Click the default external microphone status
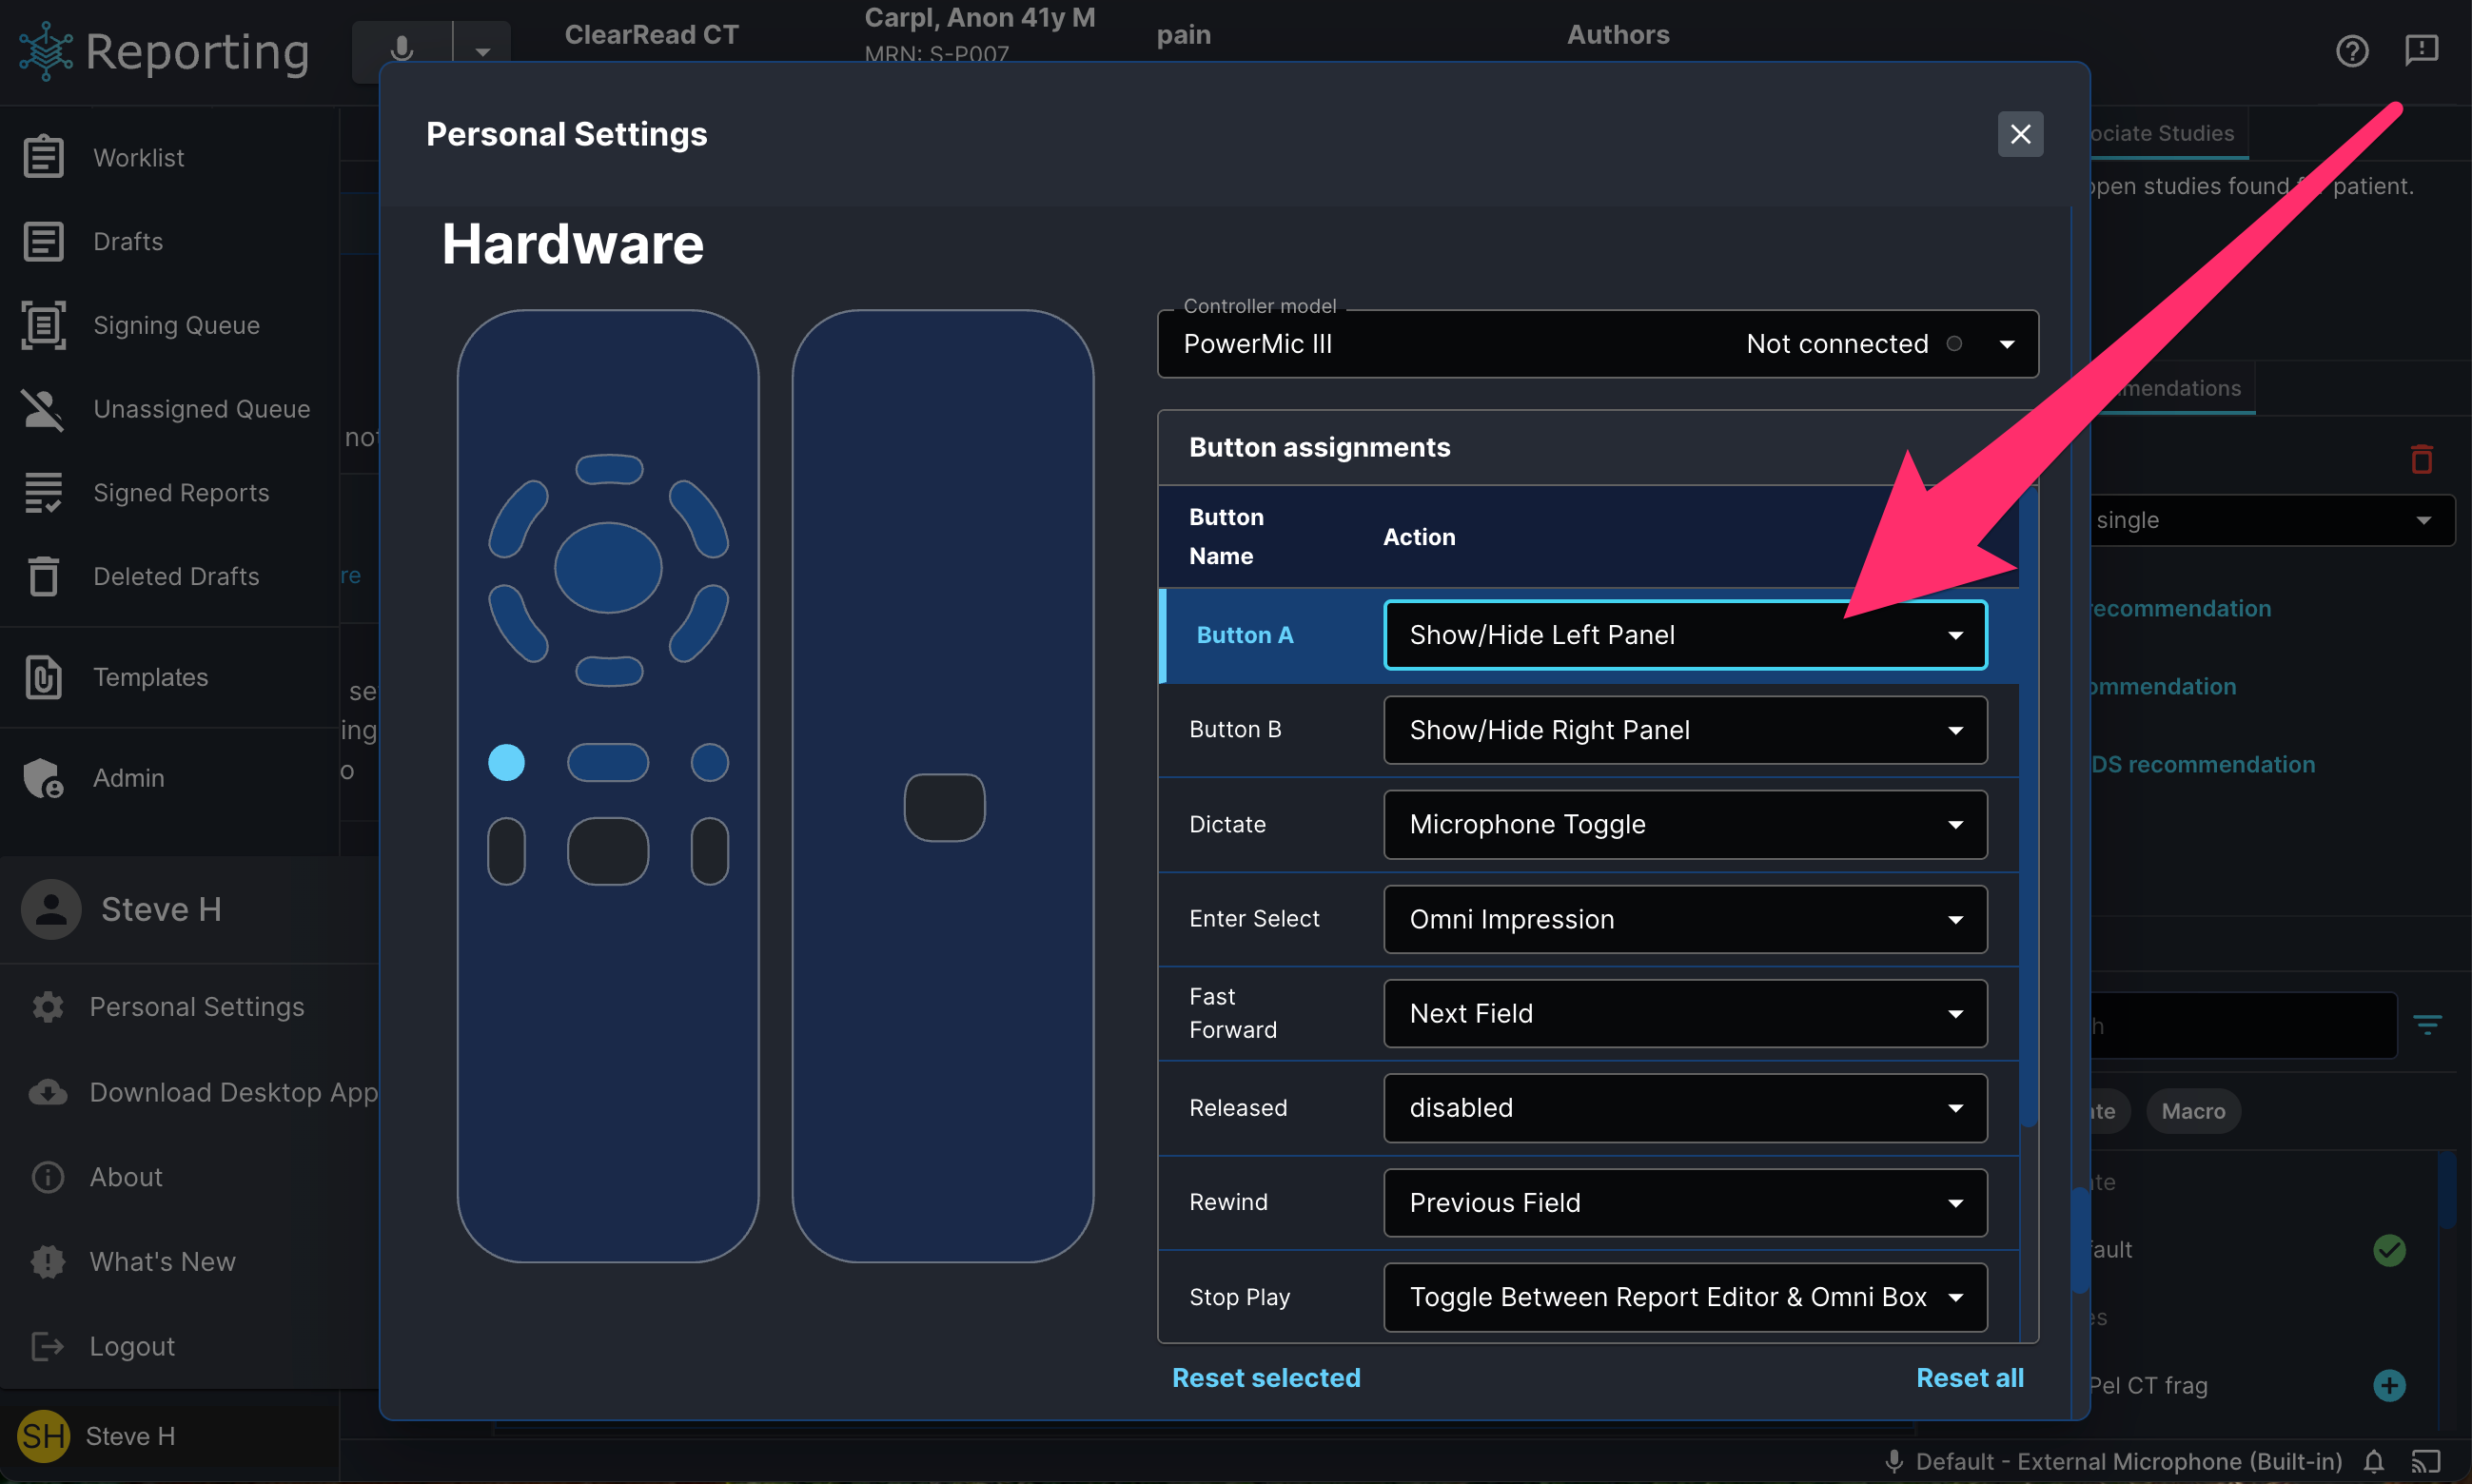This screenshot has width=2472, height=1484. pyautogui.click(x=2113, y=1462)
